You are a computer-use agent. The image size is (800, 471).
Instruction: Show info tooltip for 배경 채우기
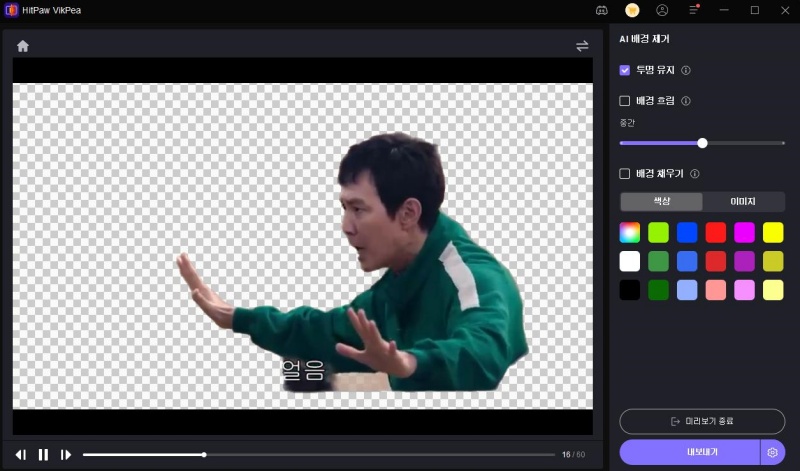(694, 174)
